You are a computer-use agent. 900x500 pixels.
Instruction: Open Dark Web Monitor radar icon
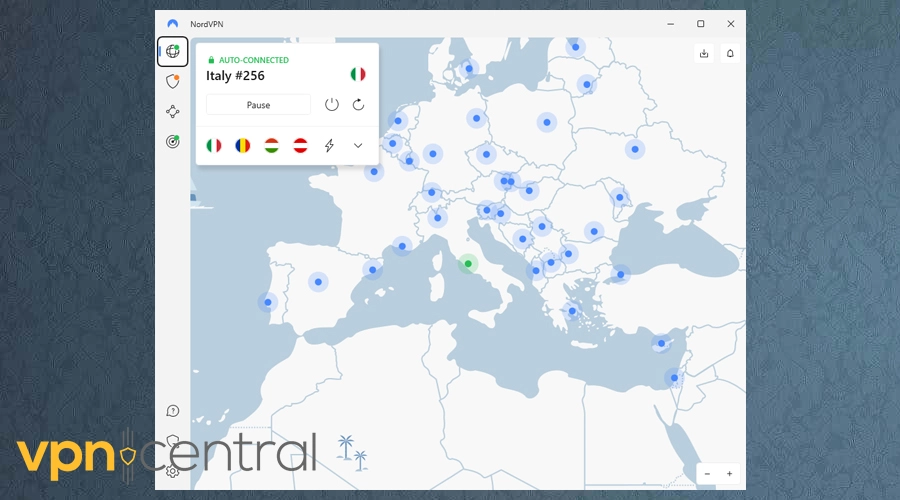click(x=173, y=141)
